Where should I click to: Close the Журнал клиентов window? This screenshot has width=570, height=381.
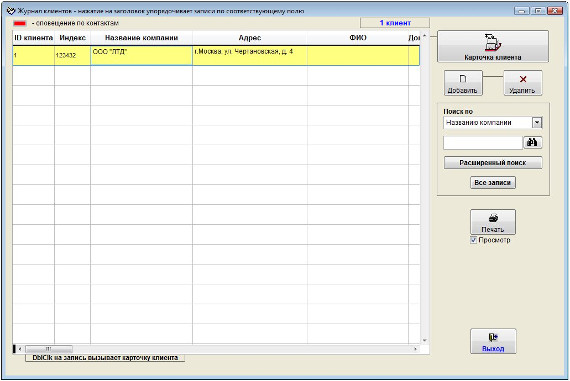tap(555, 11)
